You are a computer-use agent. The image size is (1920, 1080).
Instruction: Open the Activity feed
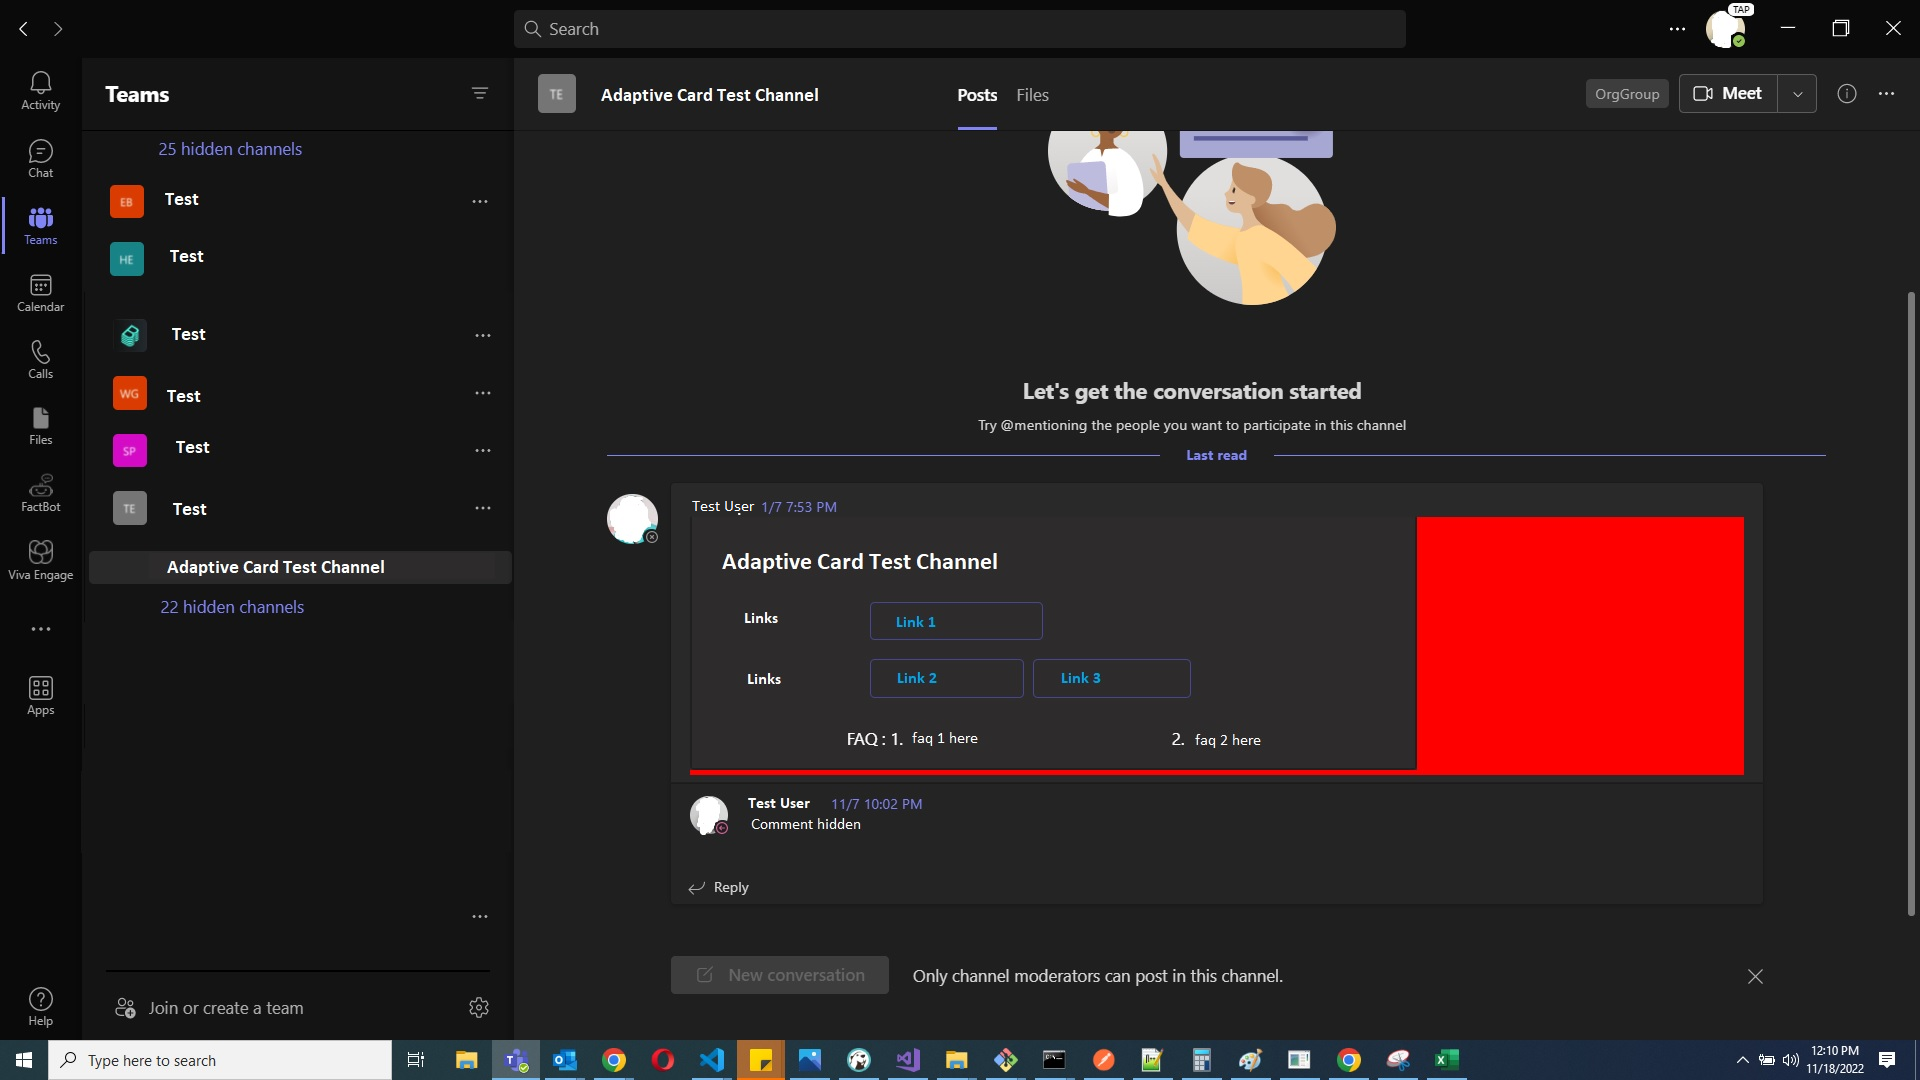40,90
